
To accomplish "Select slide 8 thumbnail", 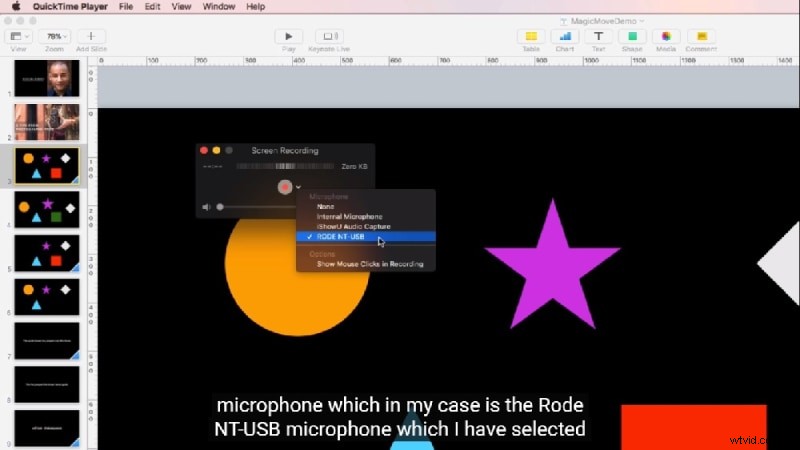I will coord(47,385).
